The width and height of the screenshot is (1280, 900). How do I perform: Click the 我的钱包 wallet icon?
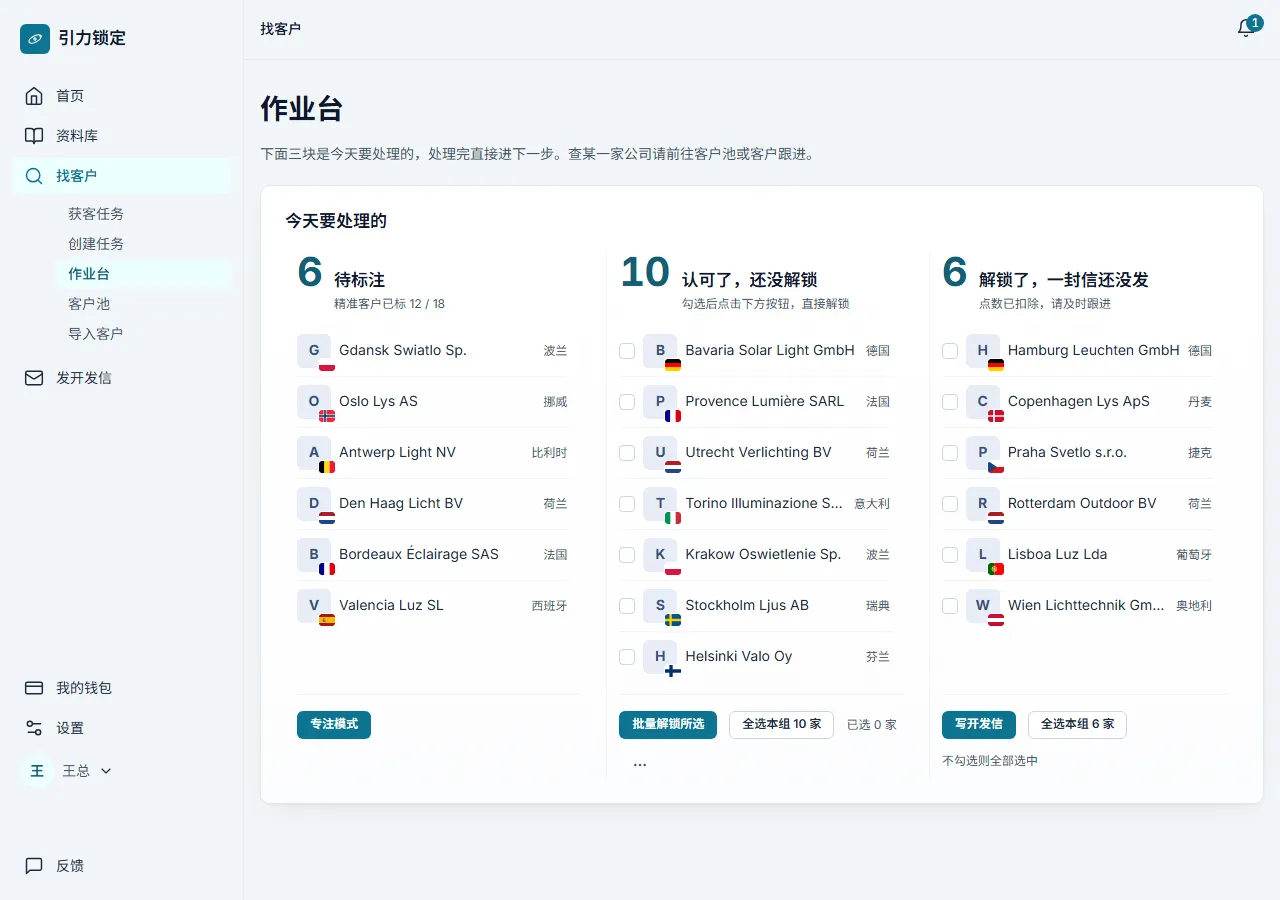coord(34,688)
